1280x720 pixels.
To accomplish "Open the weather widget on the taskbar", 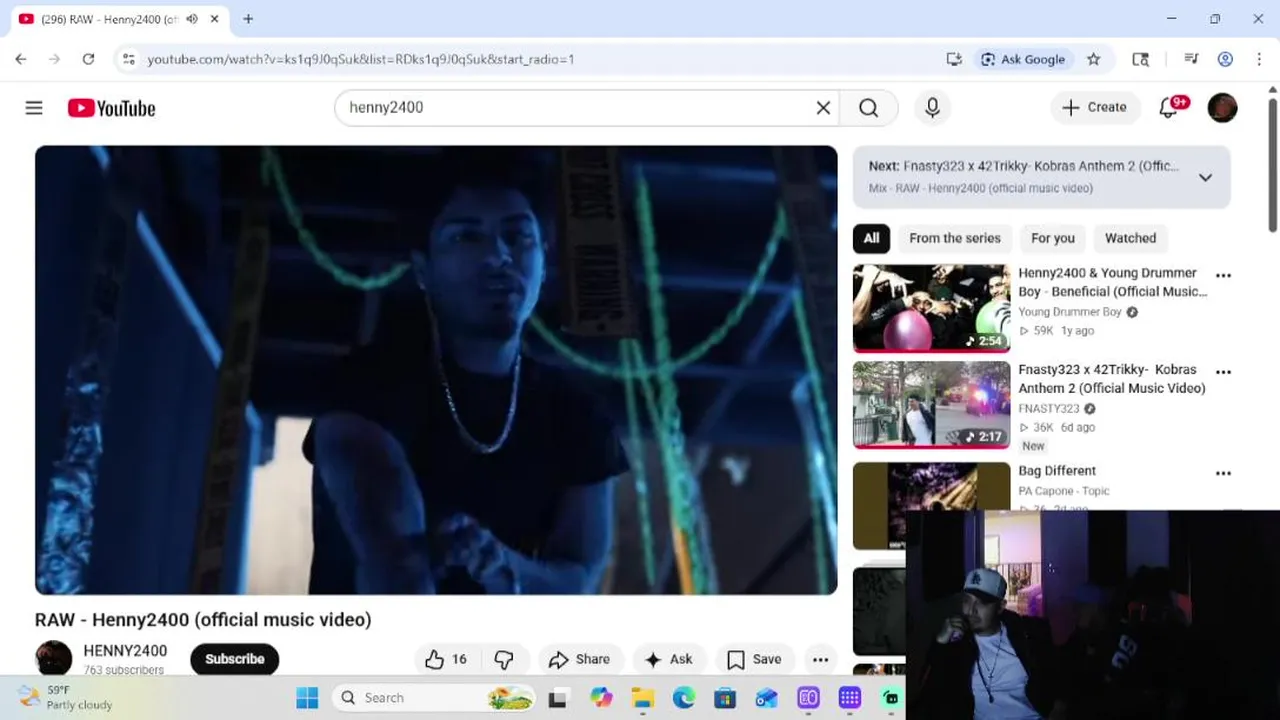I will click(x=66, y=698).
